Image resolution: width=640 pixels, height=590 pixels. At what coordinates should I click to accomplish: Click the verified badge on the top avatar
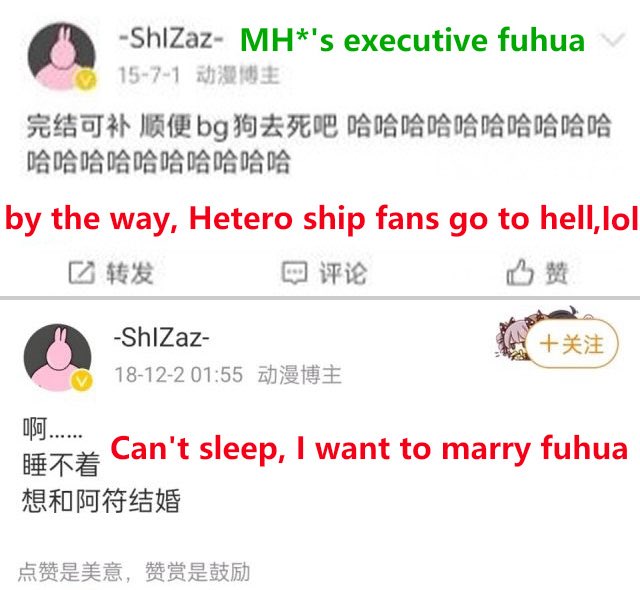pos(85,80)
